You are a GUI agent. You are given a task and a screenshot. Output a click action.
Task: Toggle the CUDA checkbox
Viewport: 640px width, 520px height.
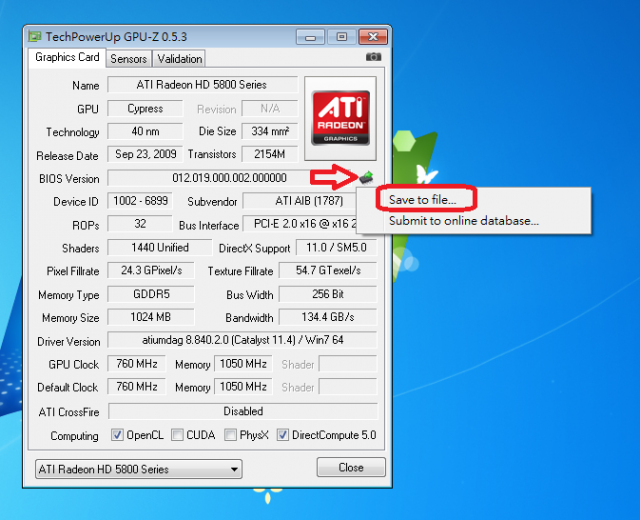click(177, 435)
